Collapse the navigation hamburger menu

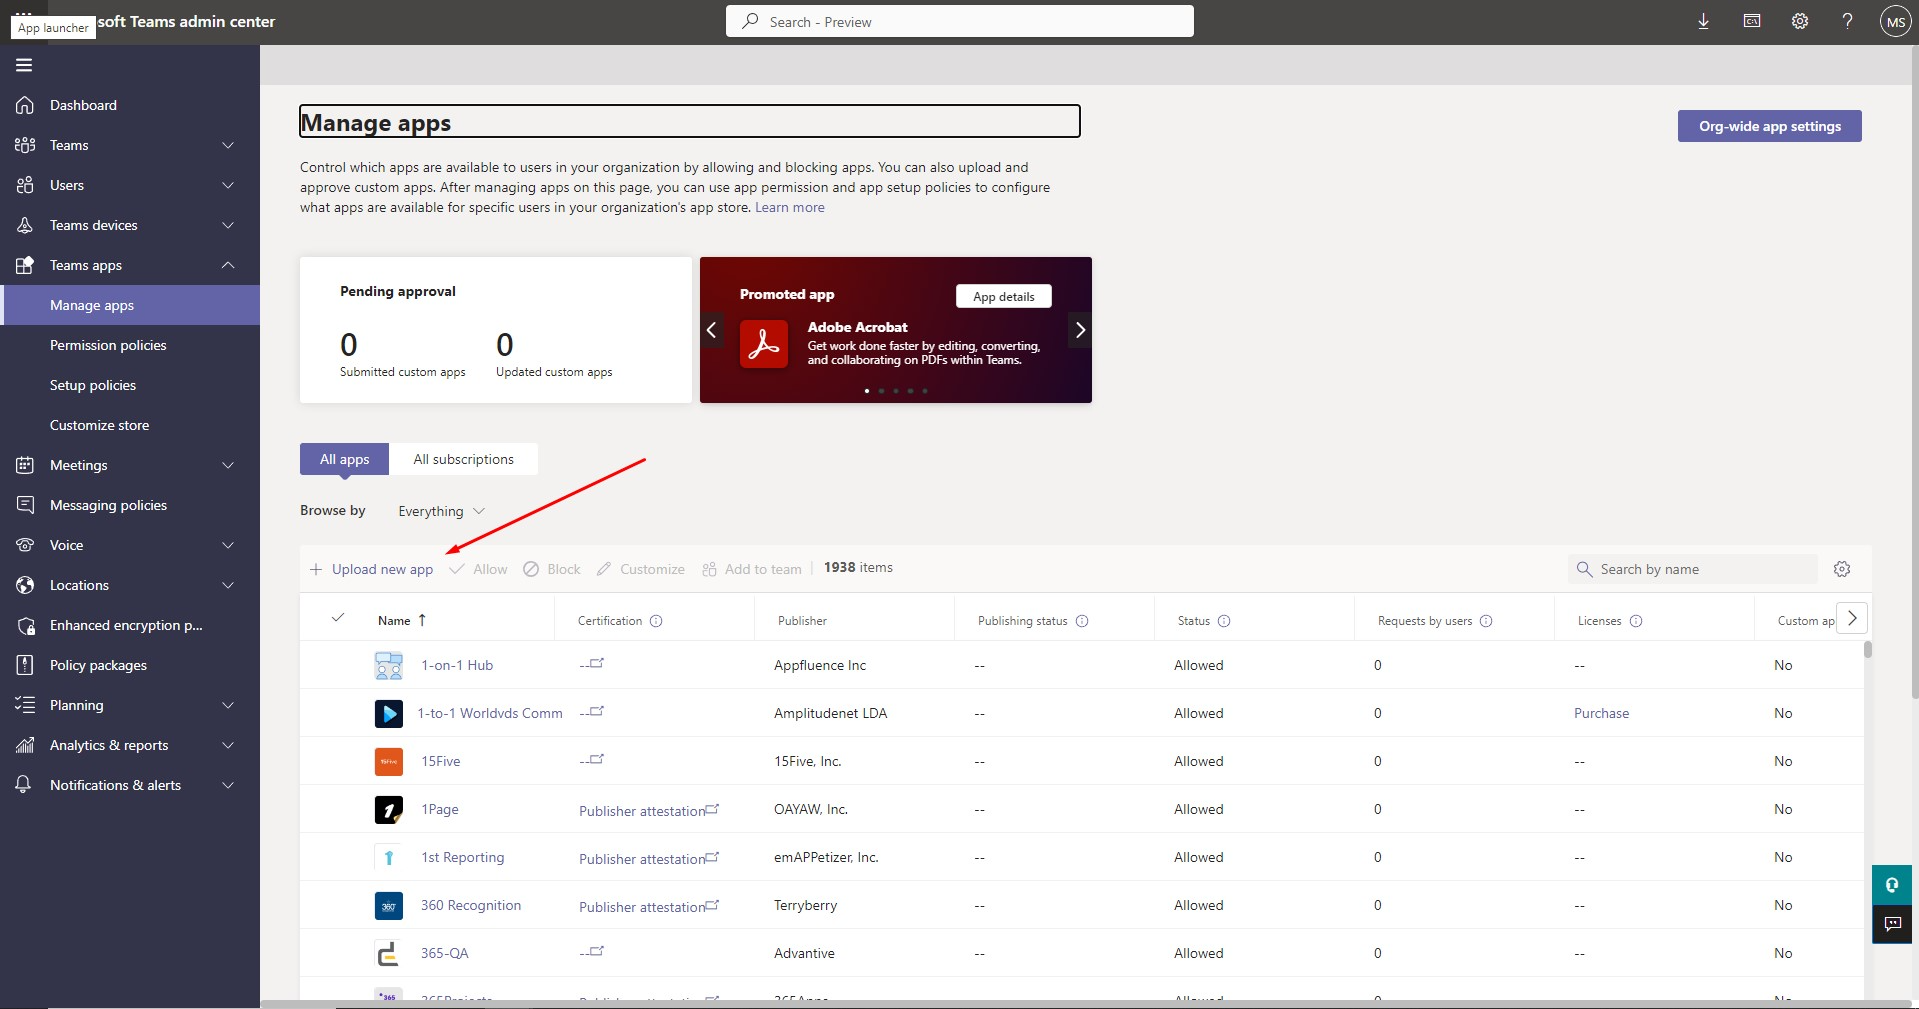24,65
